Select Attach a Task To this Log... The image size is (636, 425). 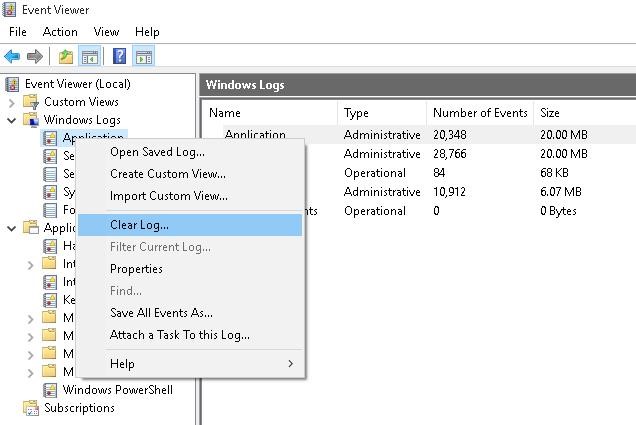[180, 335]
